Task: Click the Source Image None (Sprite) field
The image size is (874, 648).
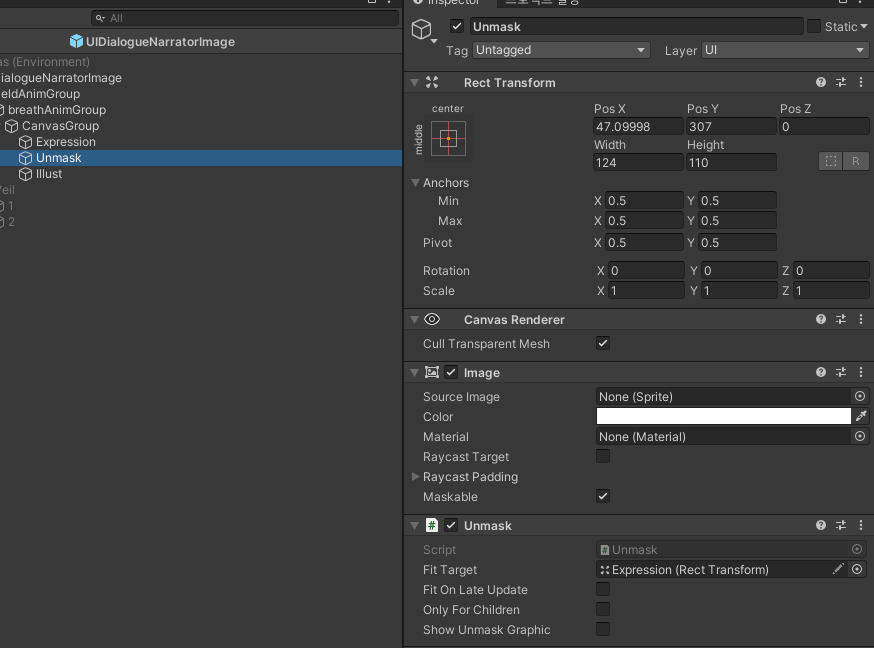Action: [724, 396]
